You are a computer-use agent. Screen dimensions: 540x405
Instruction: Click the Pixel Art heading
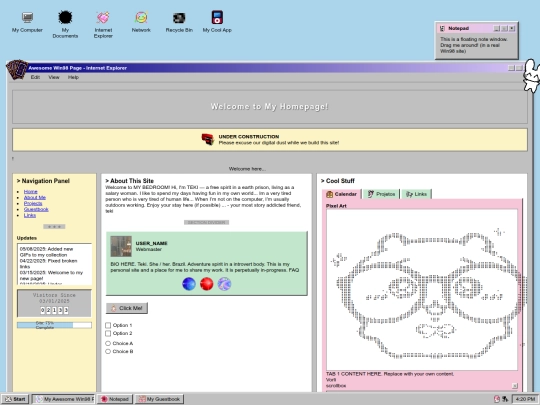(x=336, y=206)
